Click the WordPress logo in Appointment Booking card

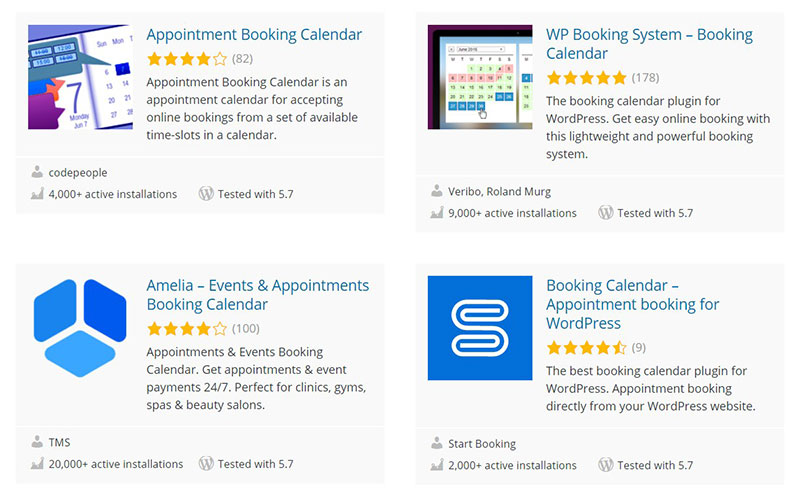206,194
